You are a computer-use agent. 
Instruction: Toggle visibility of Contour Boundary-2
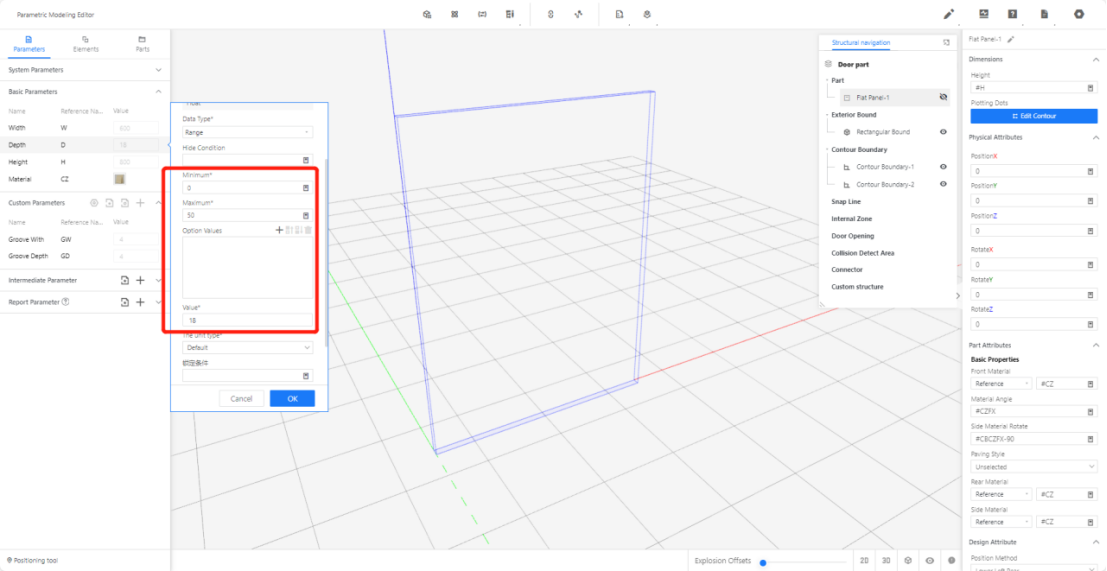coord(943,184)
